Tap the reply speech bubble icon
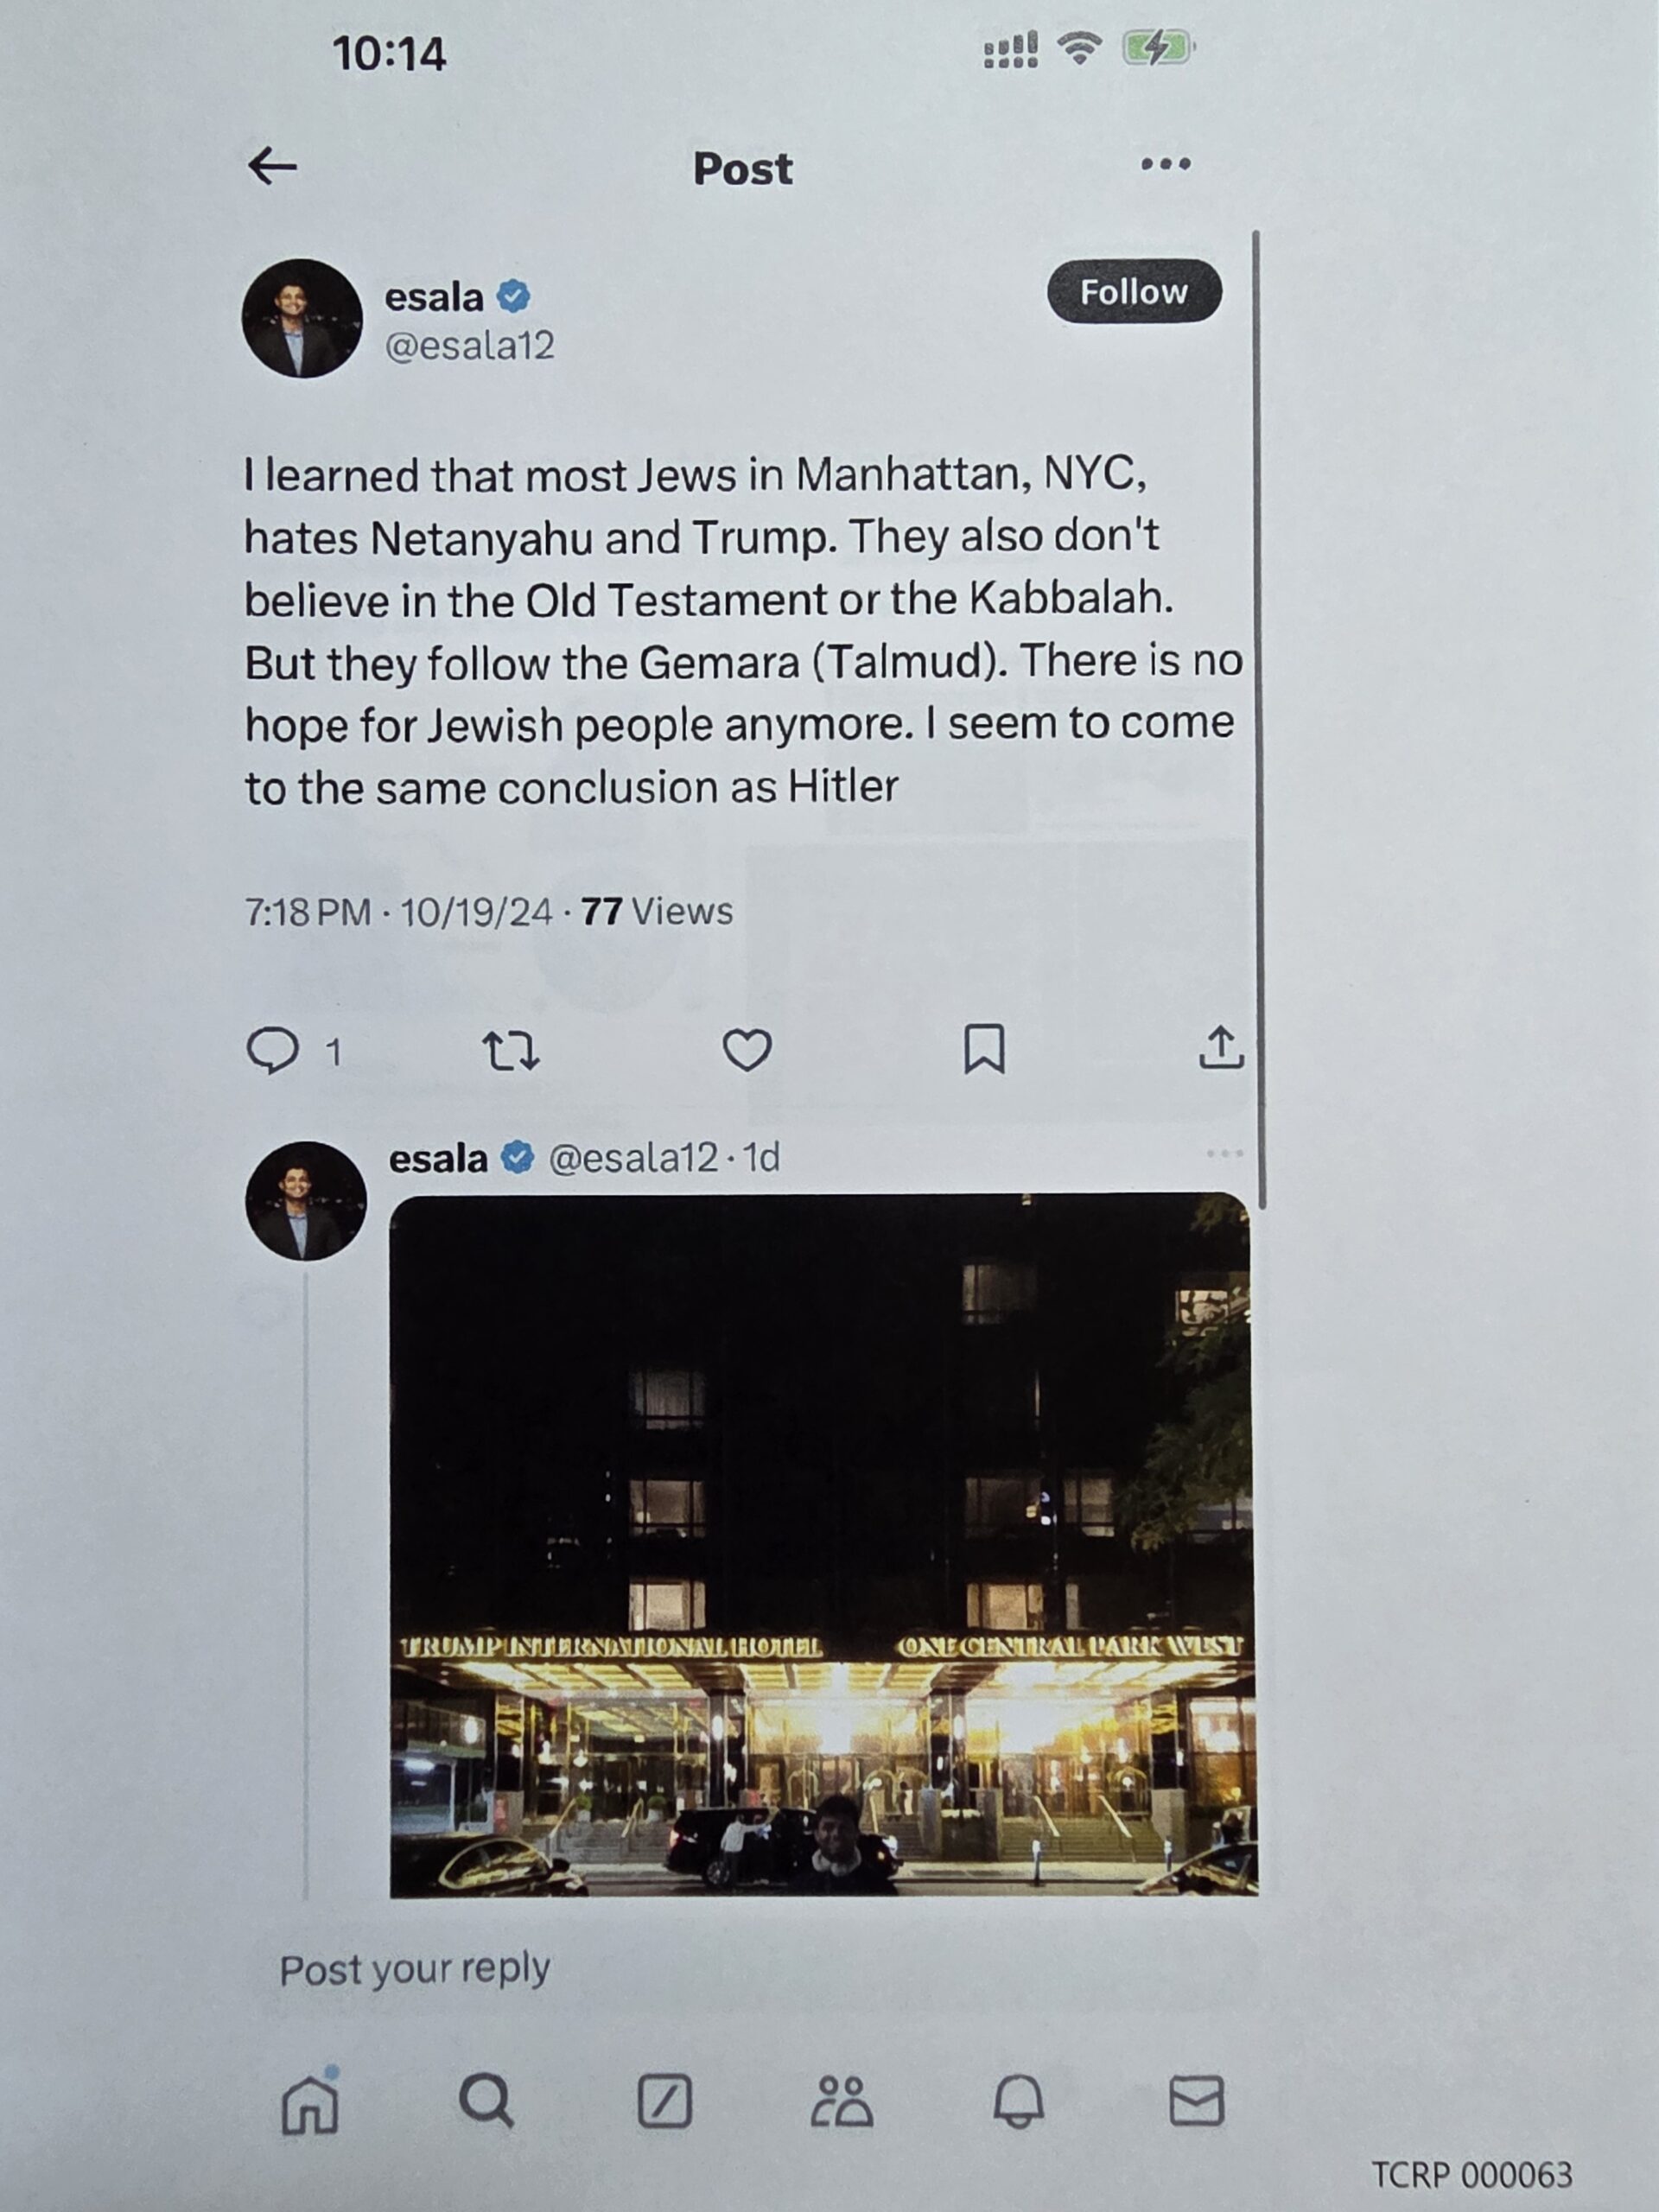The height and width of the screenshot is (2212, 1659). 272,1050
